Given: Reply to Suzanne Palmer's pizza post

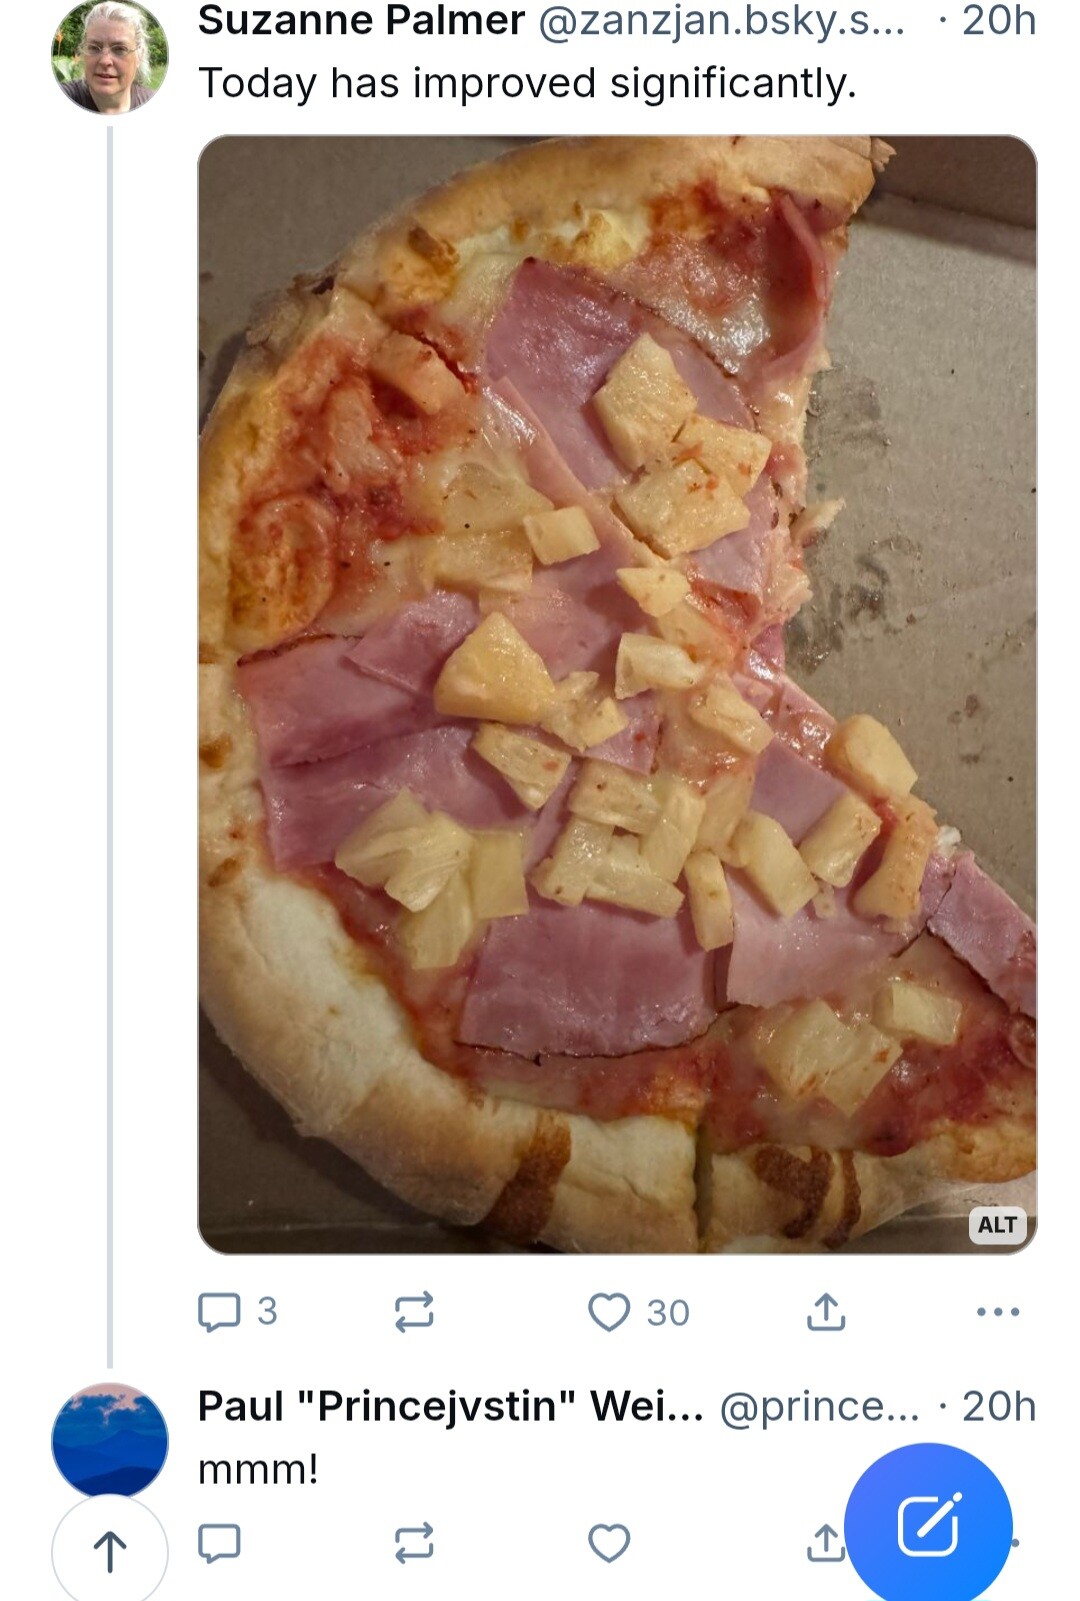Looking at the screenshot, I should click(238, 1311).
